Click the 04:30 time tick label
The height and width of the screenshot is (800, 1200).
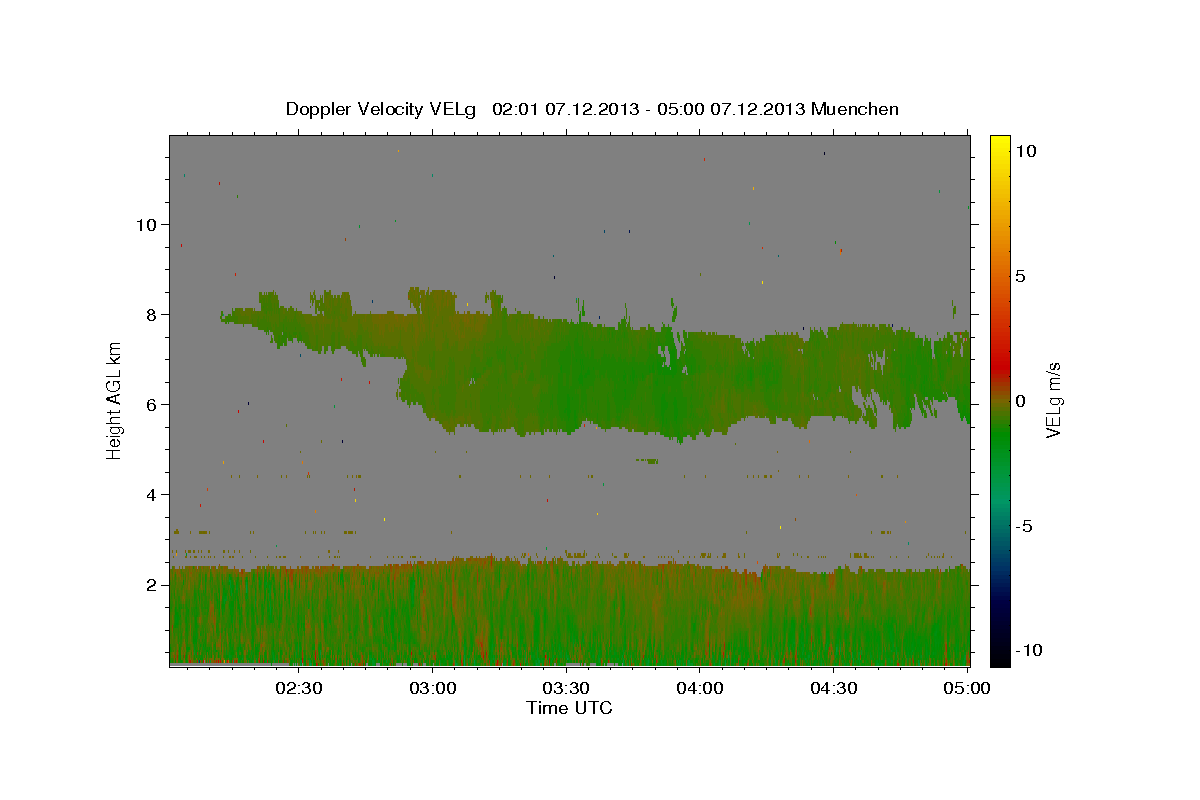(x=833, y=688)
